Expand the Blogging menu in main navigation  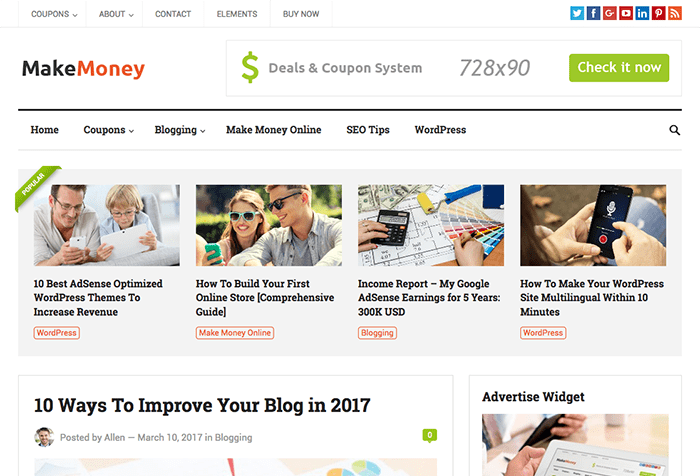[180, 130]
